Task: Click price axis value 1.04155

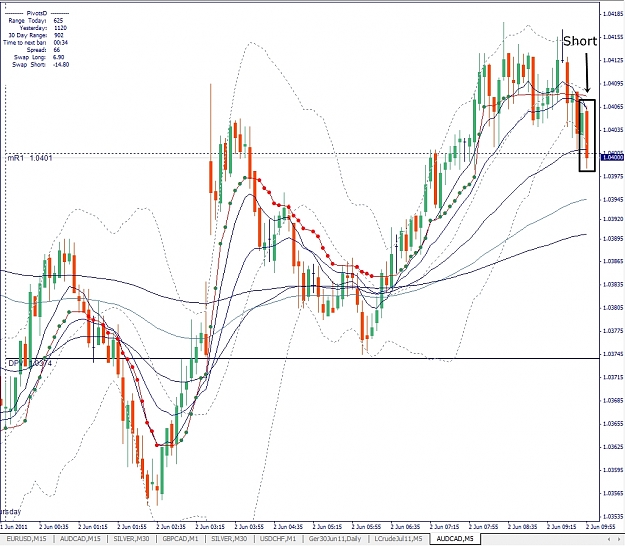Action: pos(613,37)
